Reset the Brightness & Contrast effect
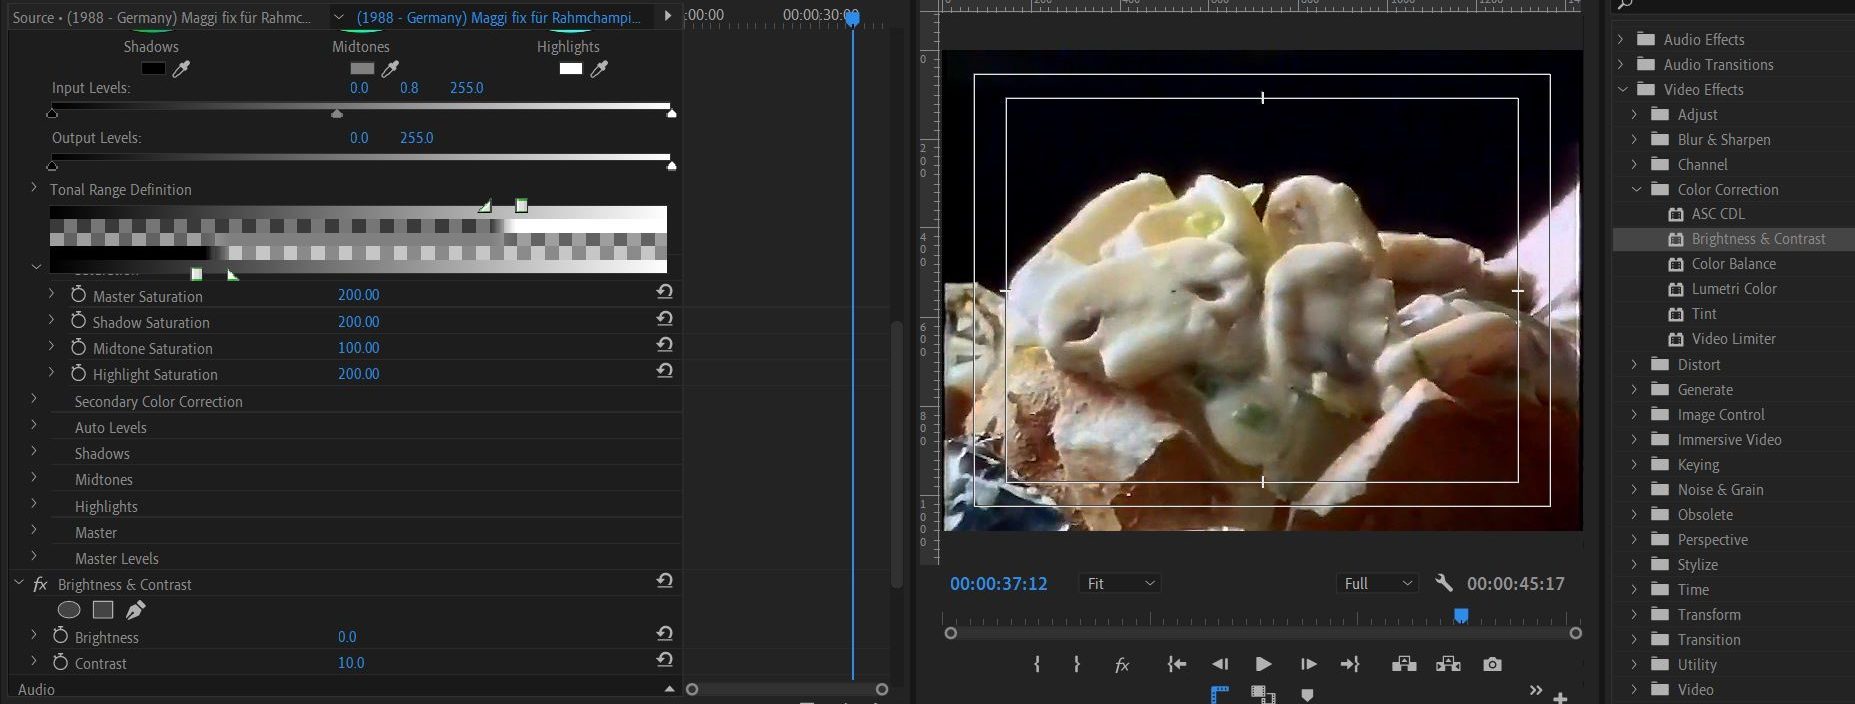This screenshot has height=704, width=1855. 664,581
